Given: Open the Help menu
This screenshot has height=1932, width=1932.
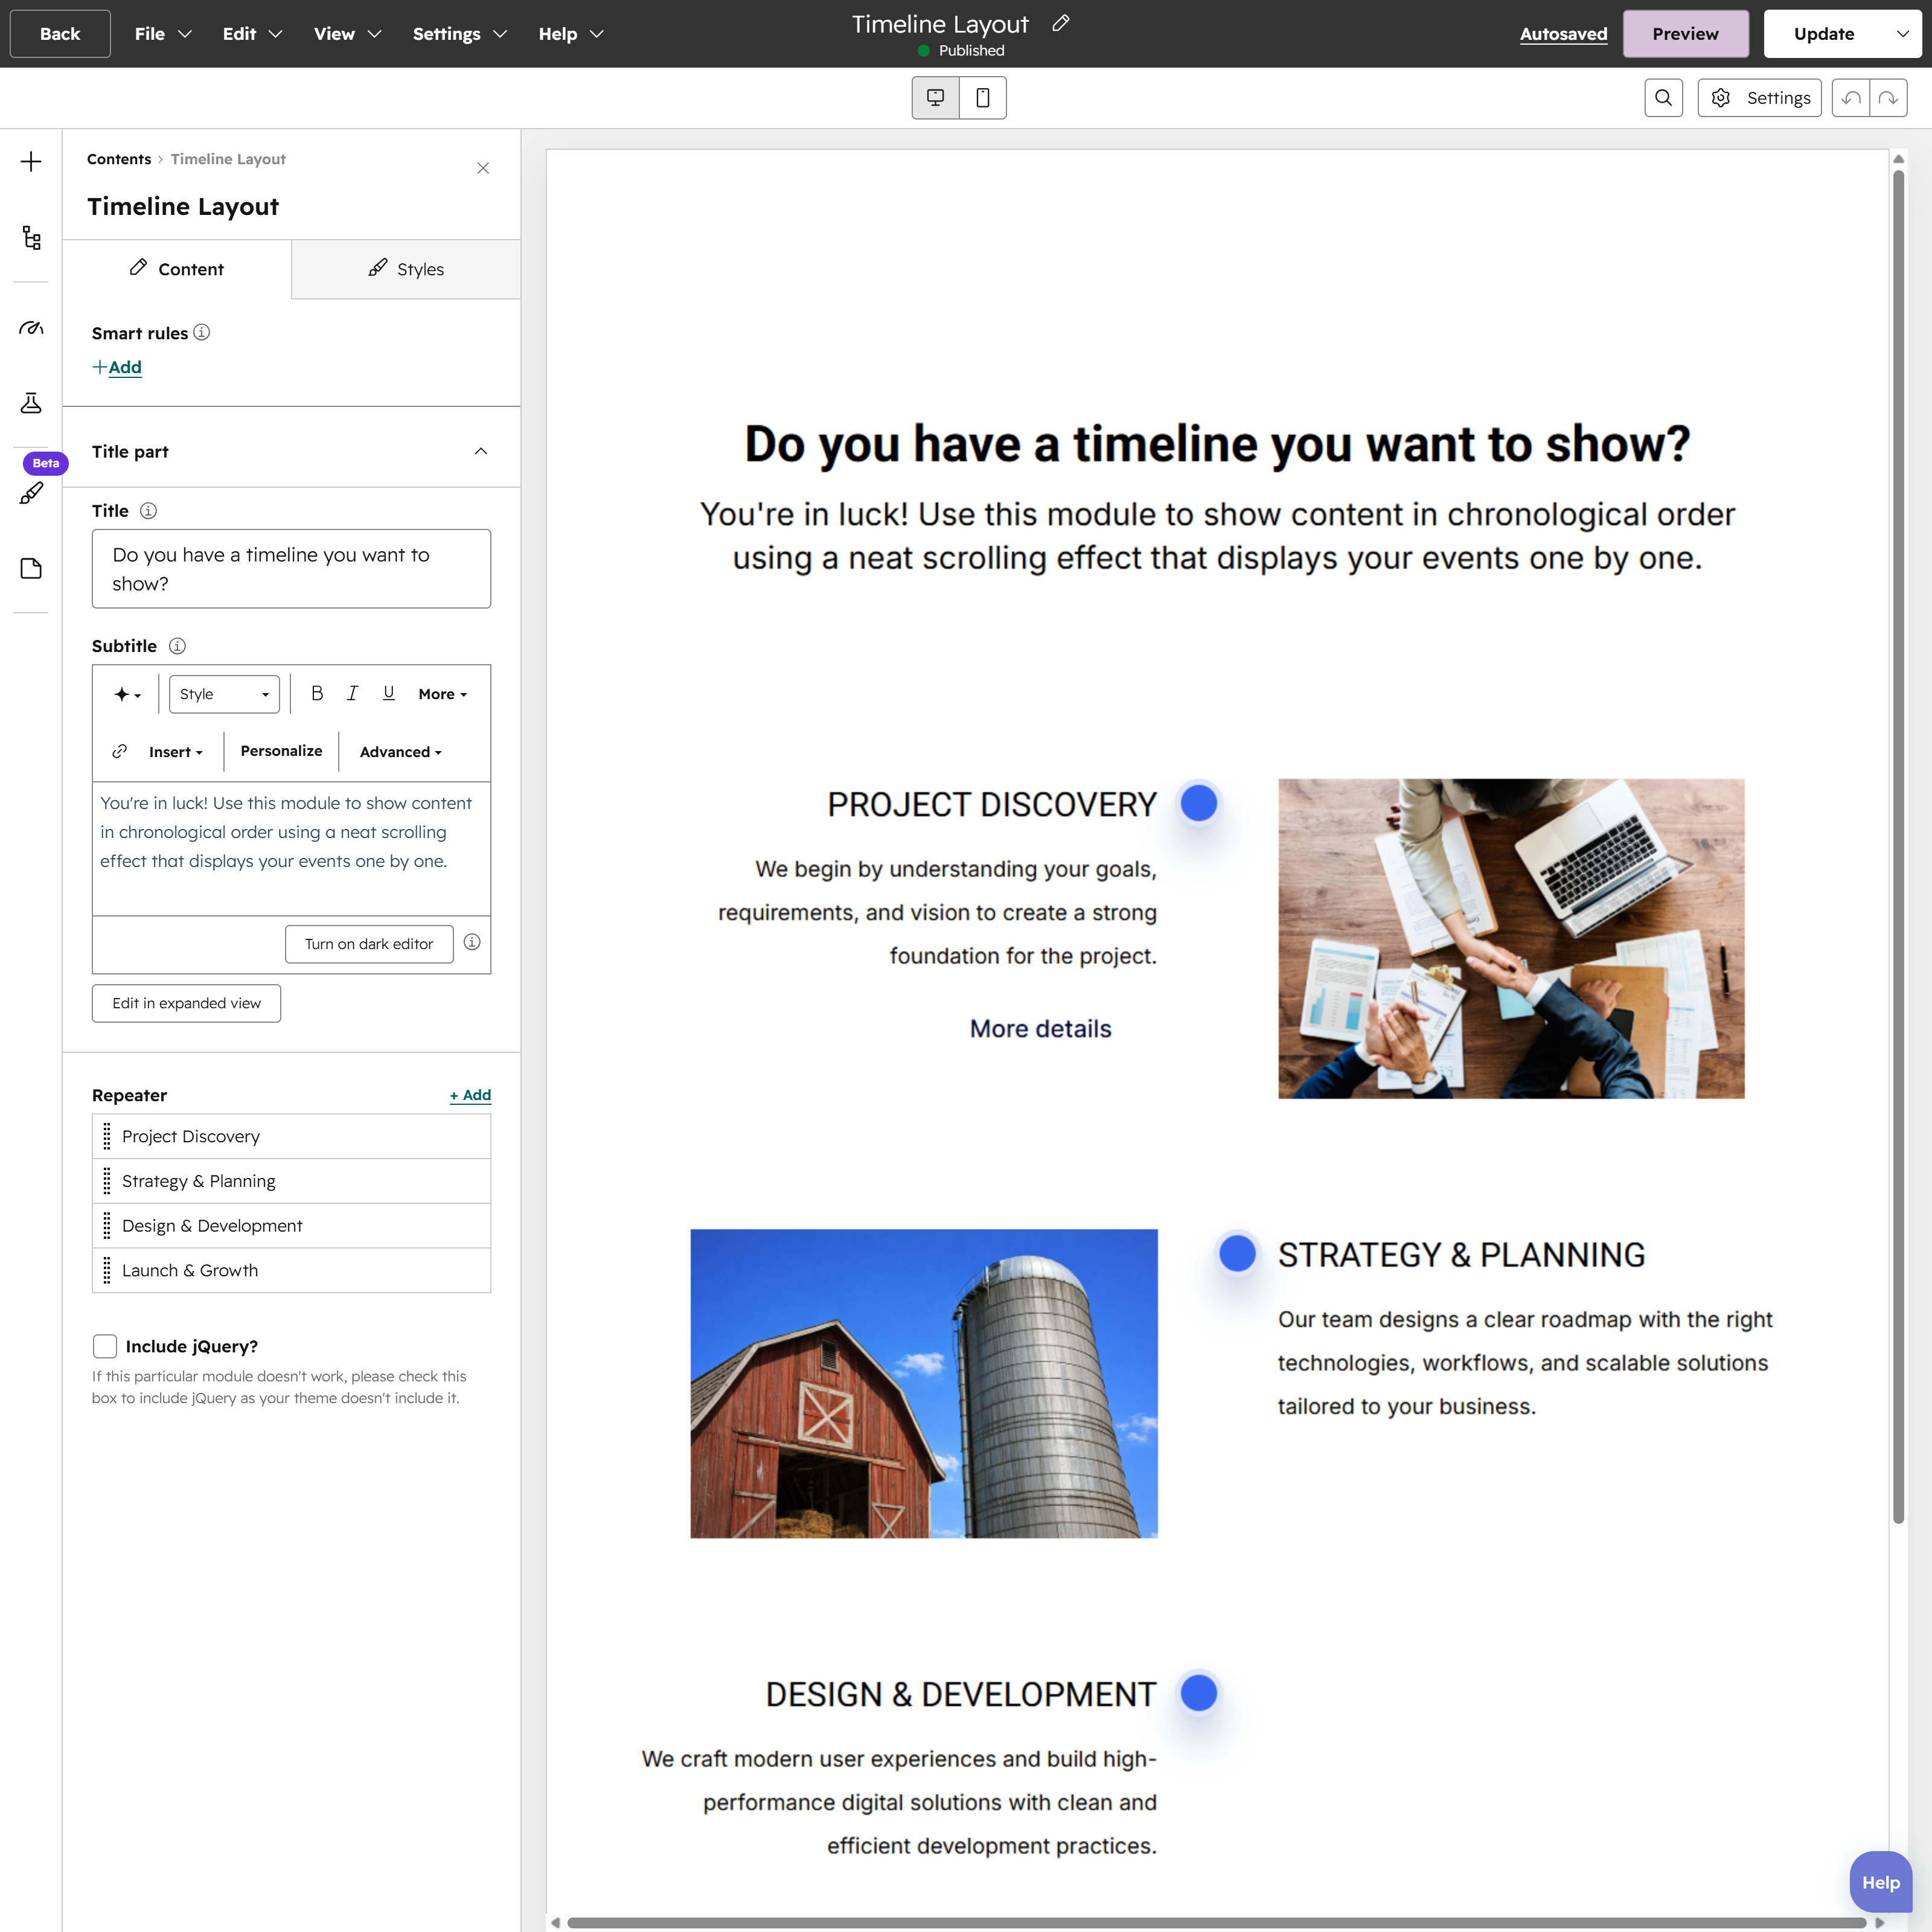Looking at the screenshot, I should point(571,34).
